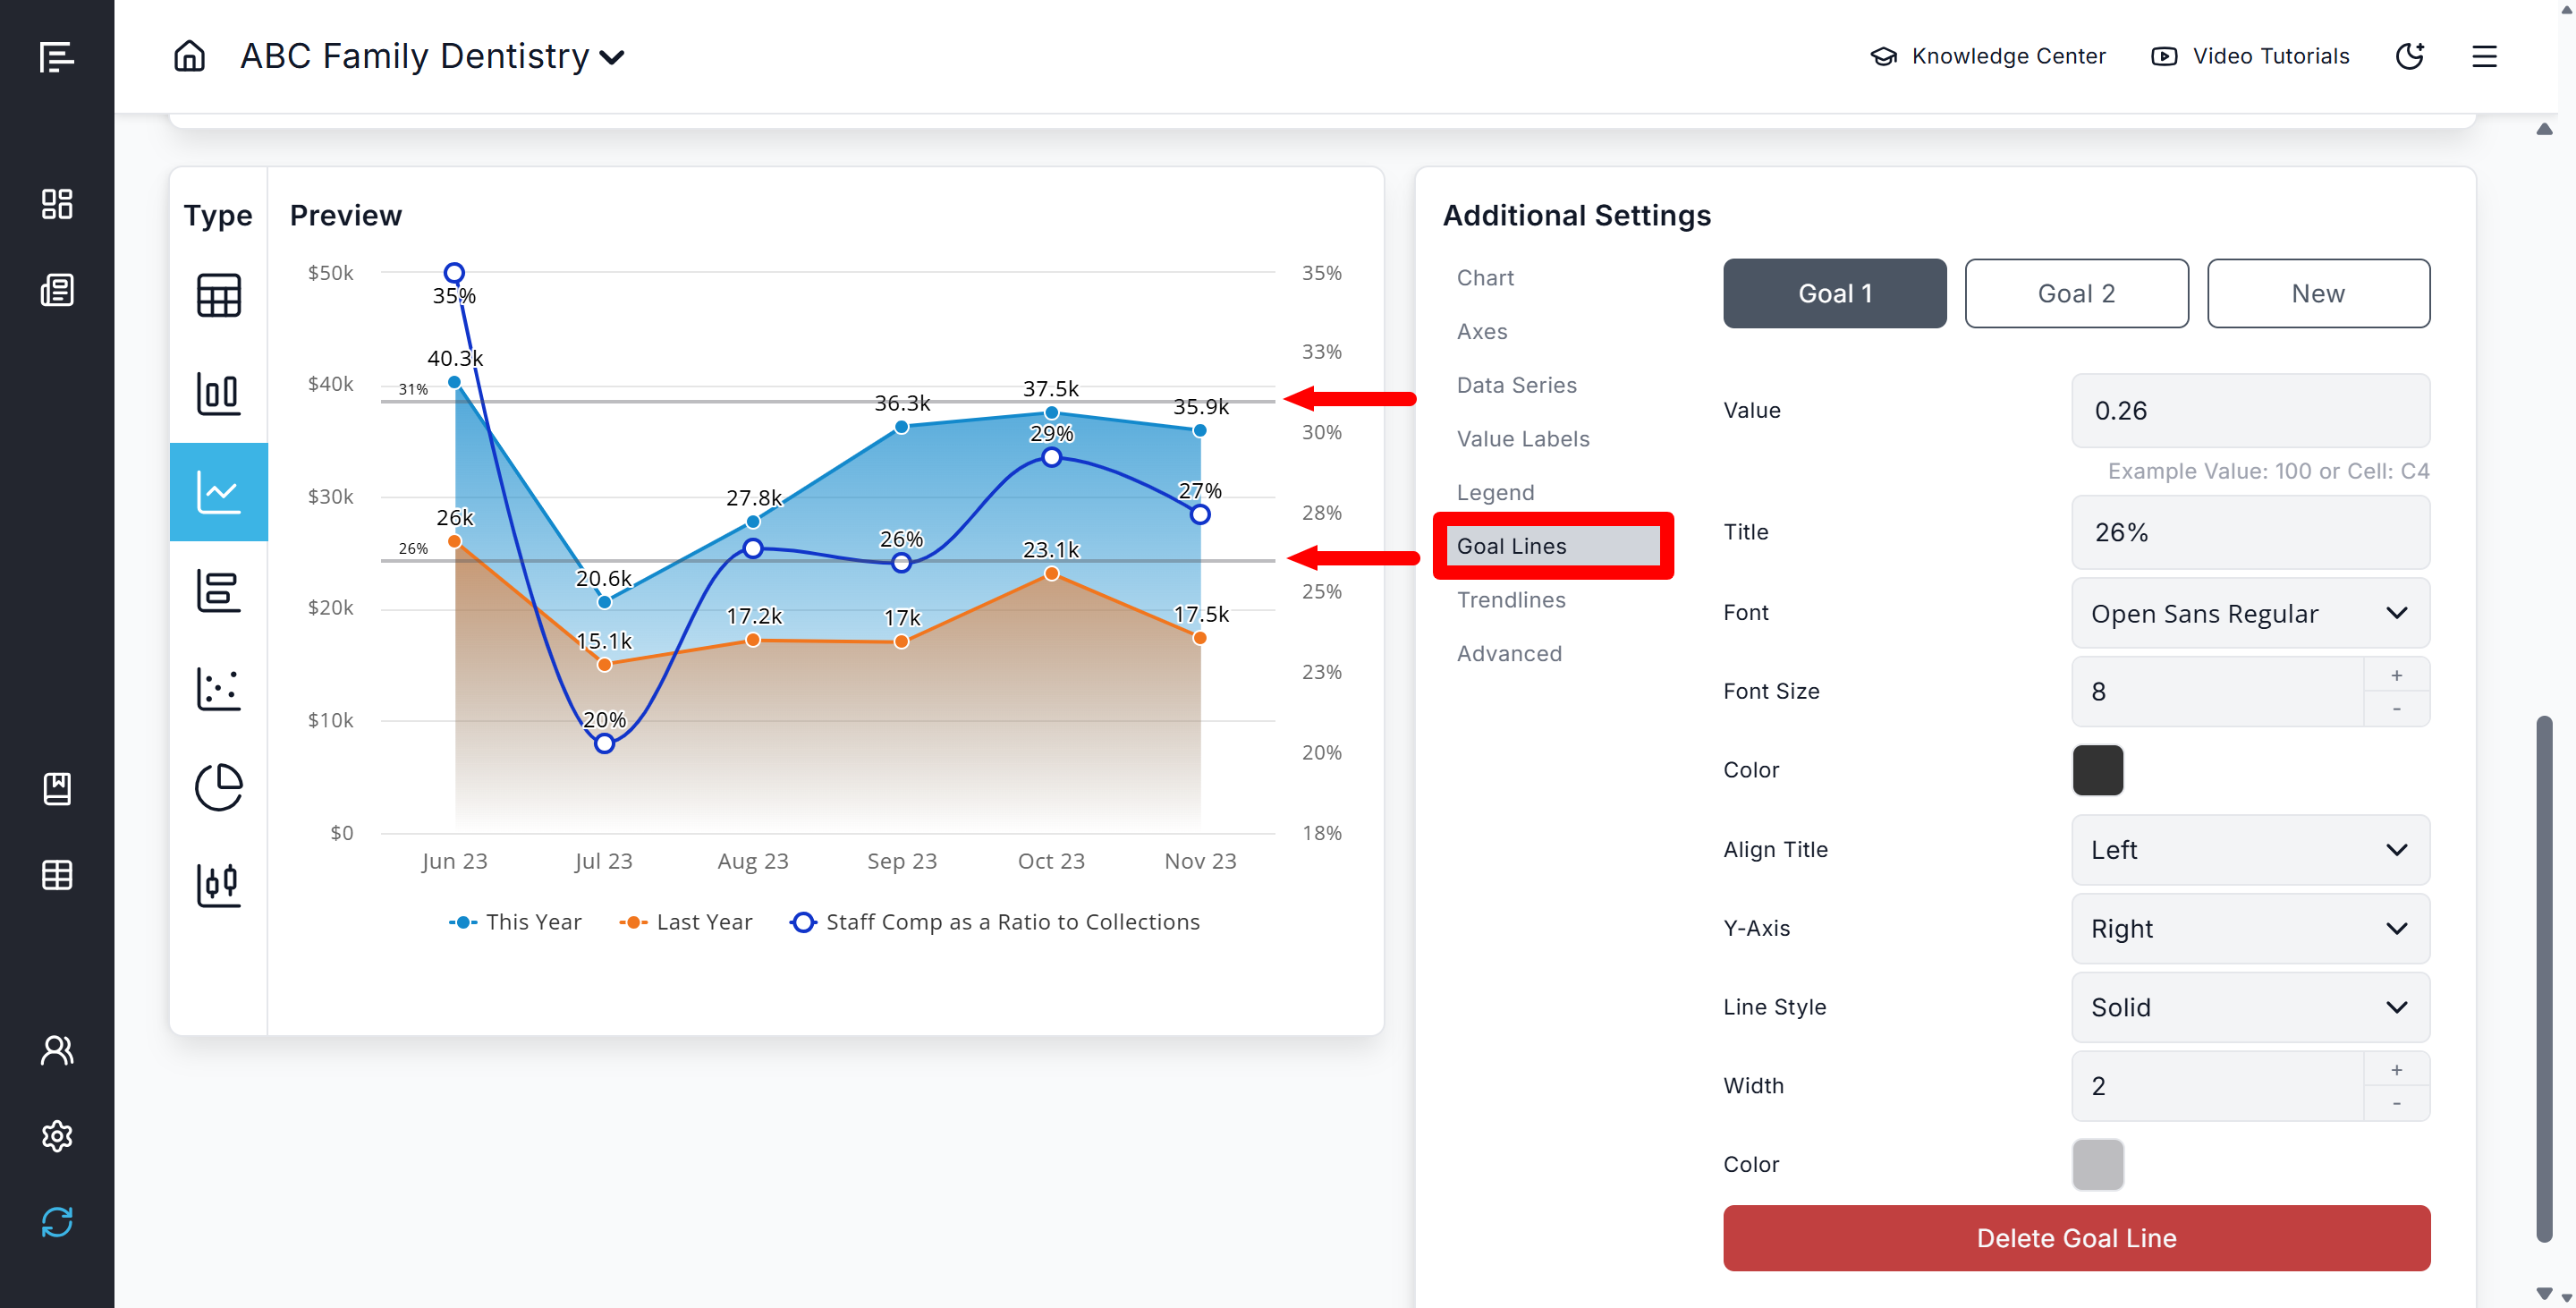Select the candlestick chart type icon
2576x1308 pixels.
tap(218, 885)
